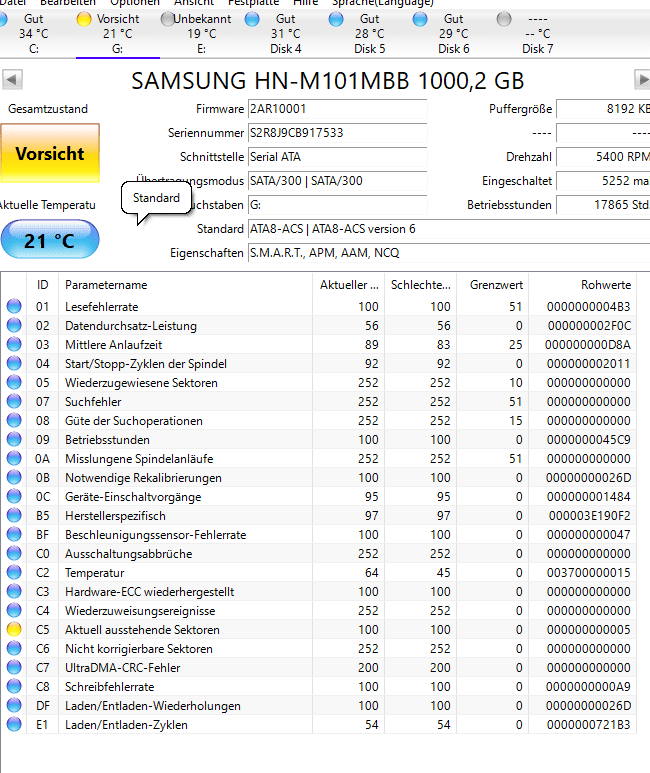Select drive E: with Unbekannt status
The width and height of the screenshot is (650, 773).
pyautogui.click(x=202, y=34)
